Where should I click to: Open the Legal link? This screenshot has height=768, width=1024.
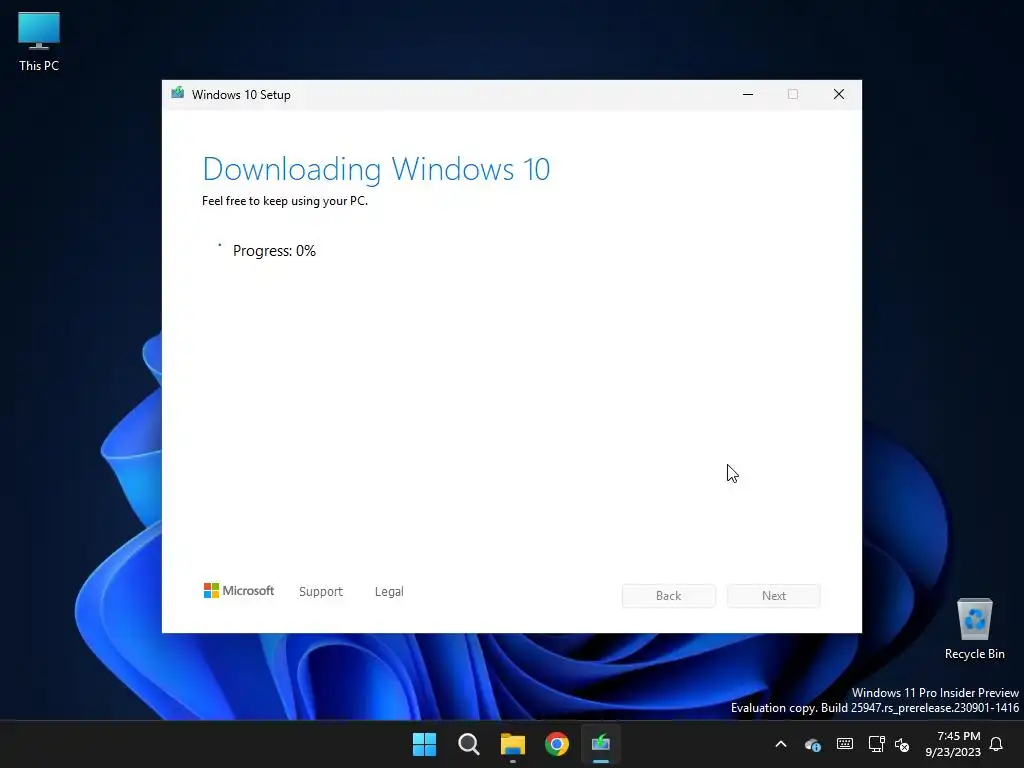(x=389, y=592)
